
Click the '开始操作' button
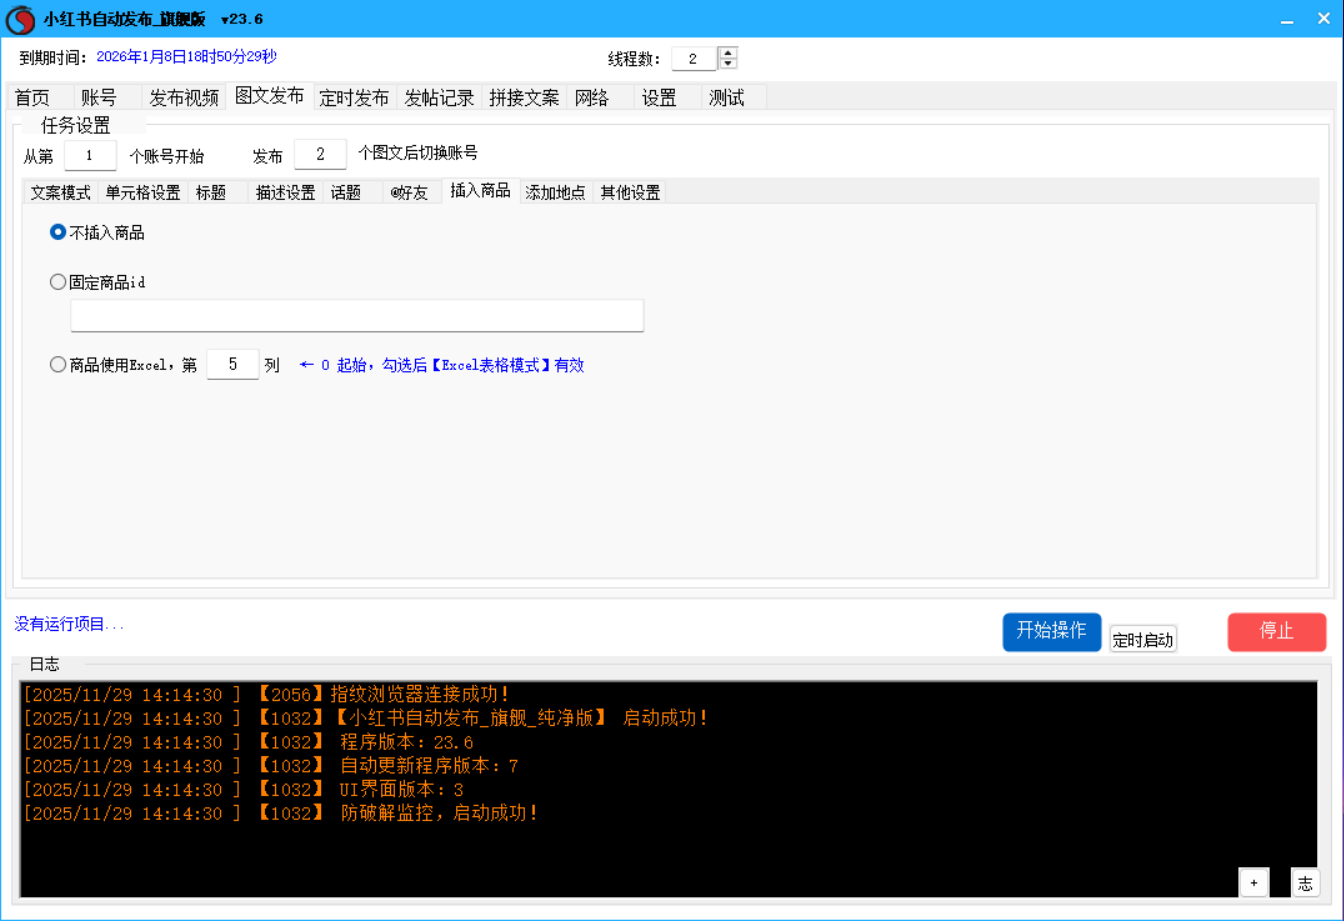1051,631
